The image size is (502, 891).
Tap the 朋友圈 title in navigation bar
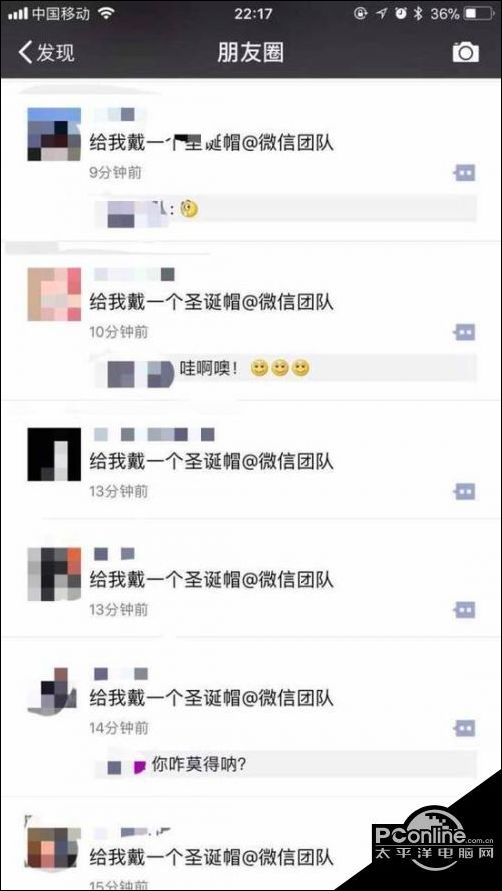tap(250, 53)
